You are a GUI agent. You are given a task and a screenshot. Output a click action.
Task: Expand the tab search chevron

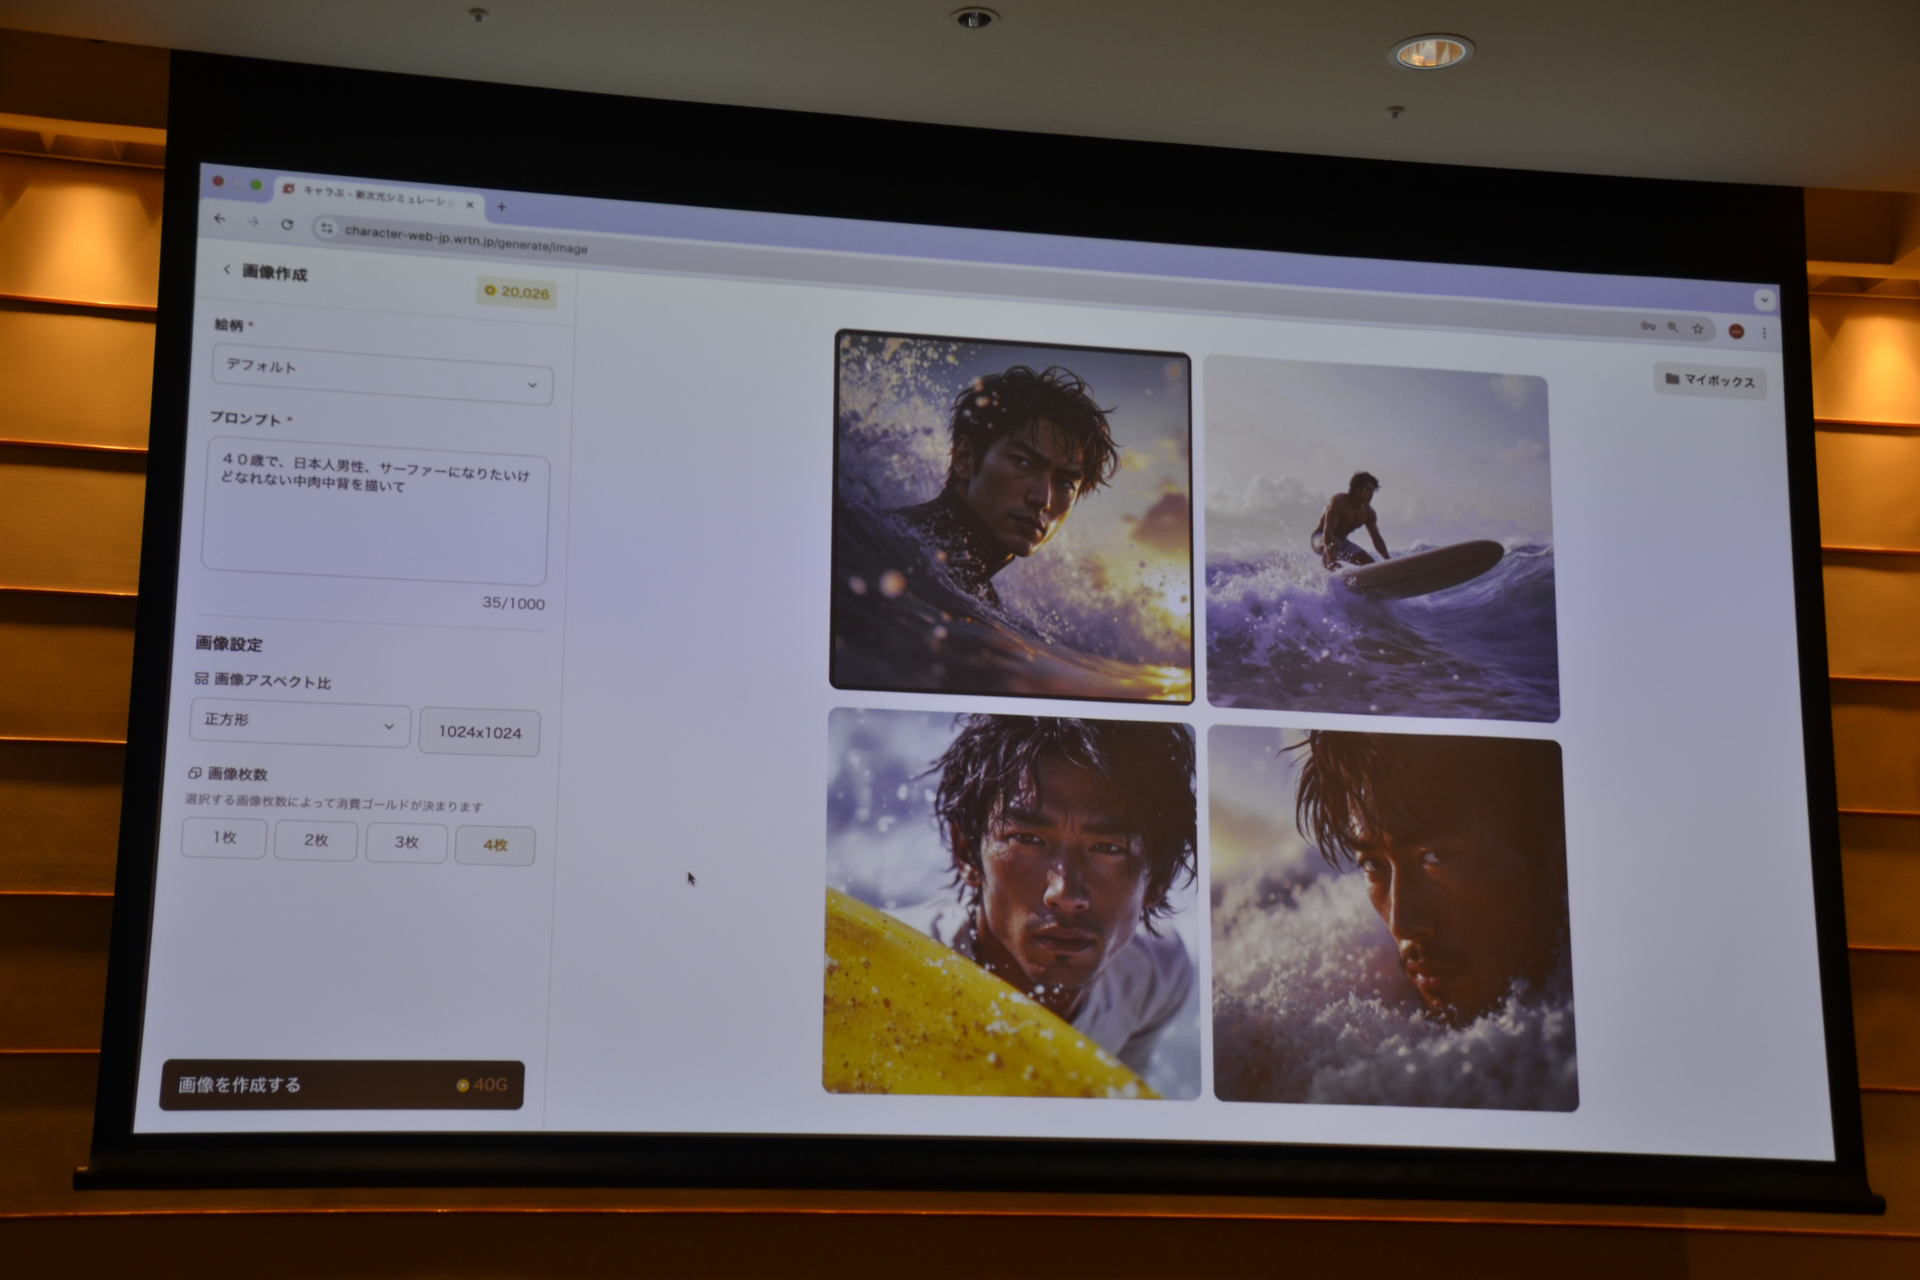(1764, 300)
